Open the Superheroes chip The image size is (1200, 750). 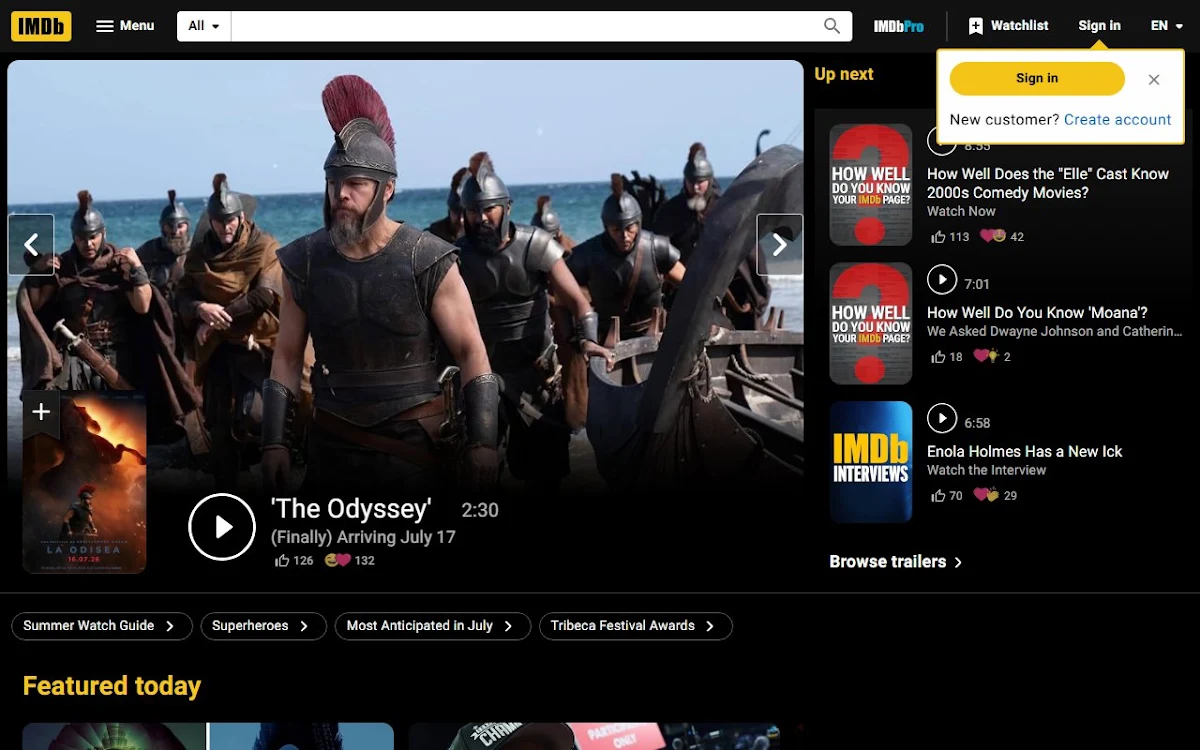pos(263,626)
